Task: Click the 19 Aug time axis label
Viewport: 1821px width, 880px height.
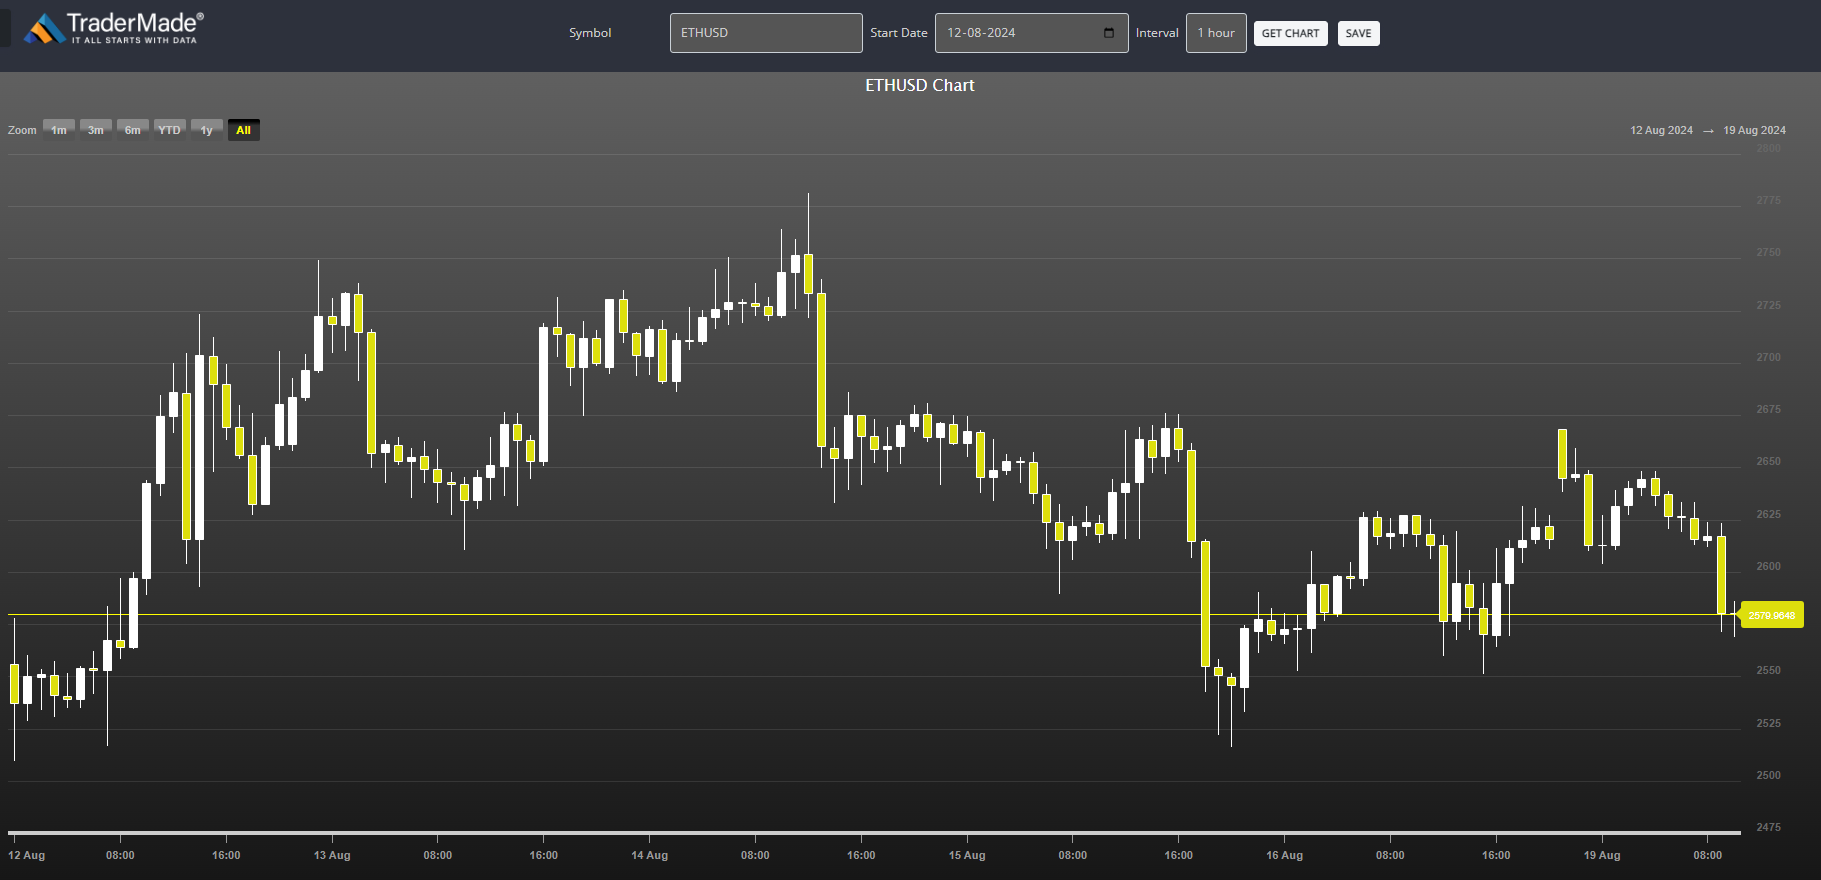Action: coord(1602,855)
